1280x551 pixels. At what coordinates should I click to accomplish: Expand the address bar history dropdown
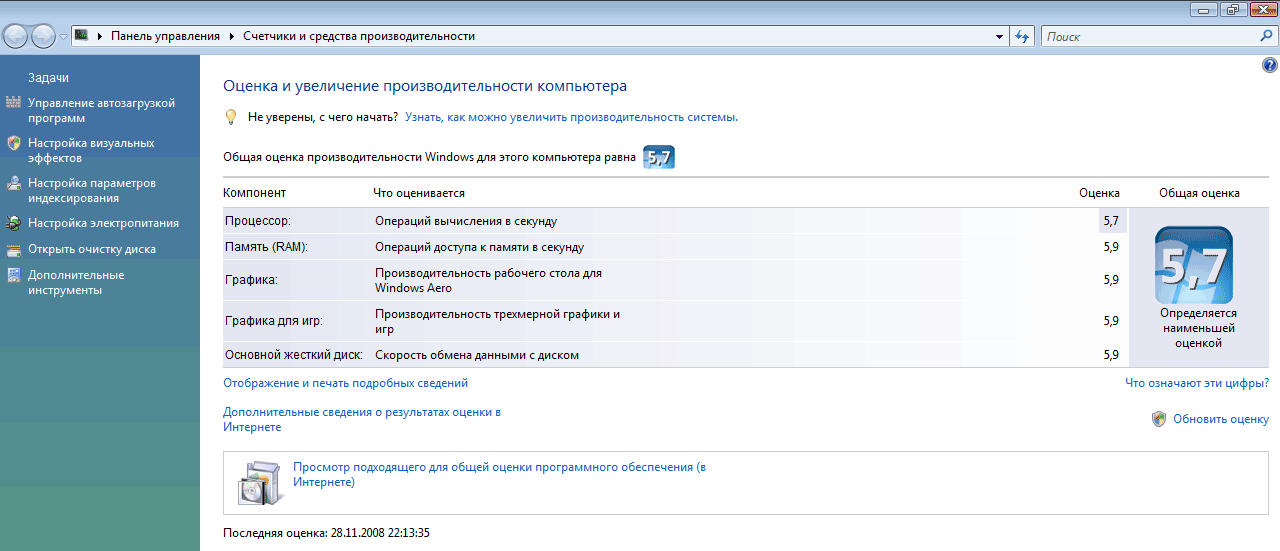tap(999, 36)
